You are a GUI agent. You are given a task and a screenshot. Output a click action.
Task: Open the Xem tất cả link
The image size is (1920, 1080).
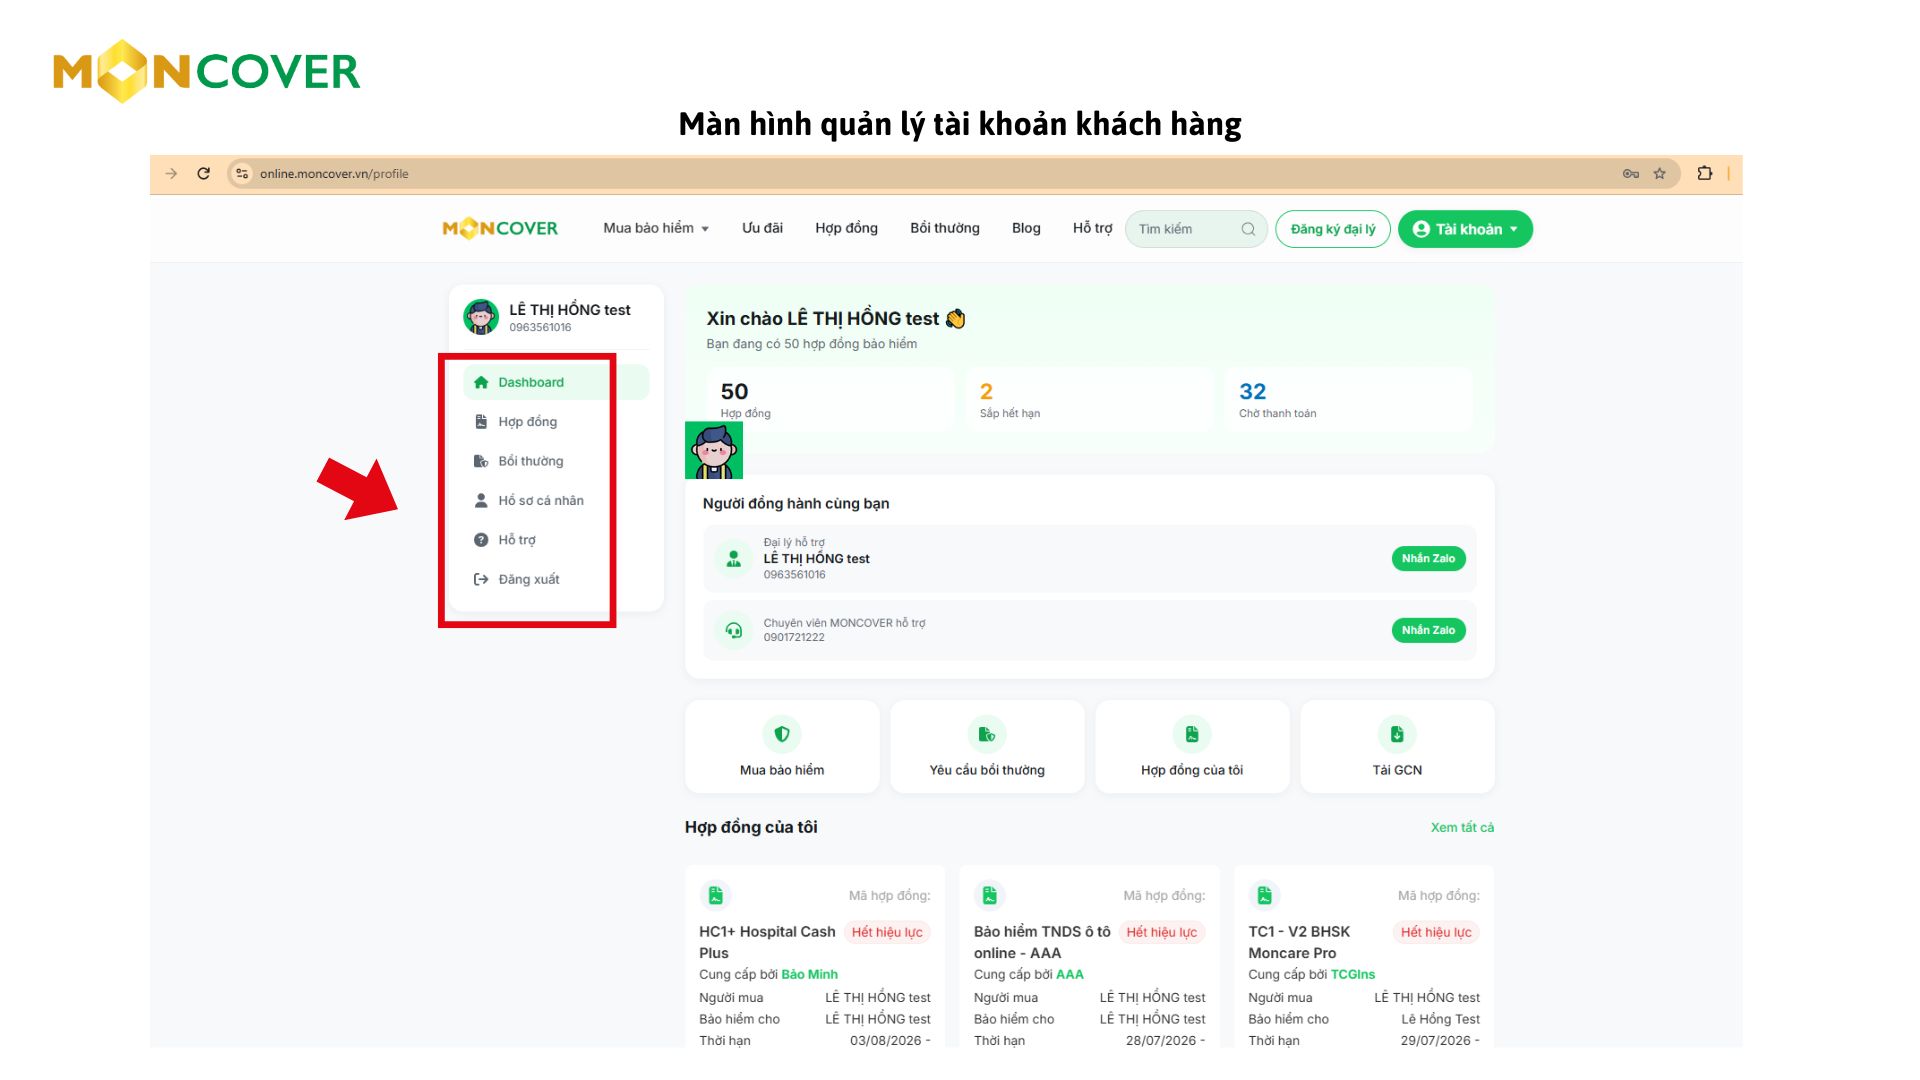(1462, 827)
